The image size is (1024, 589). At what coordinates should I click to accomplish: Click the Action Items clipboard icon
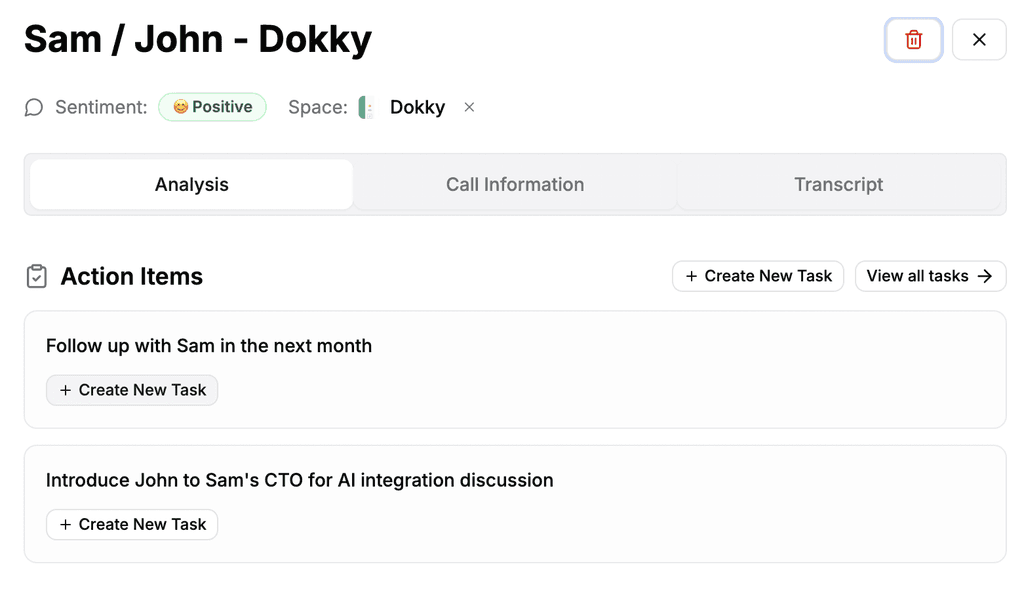(36, 277)
